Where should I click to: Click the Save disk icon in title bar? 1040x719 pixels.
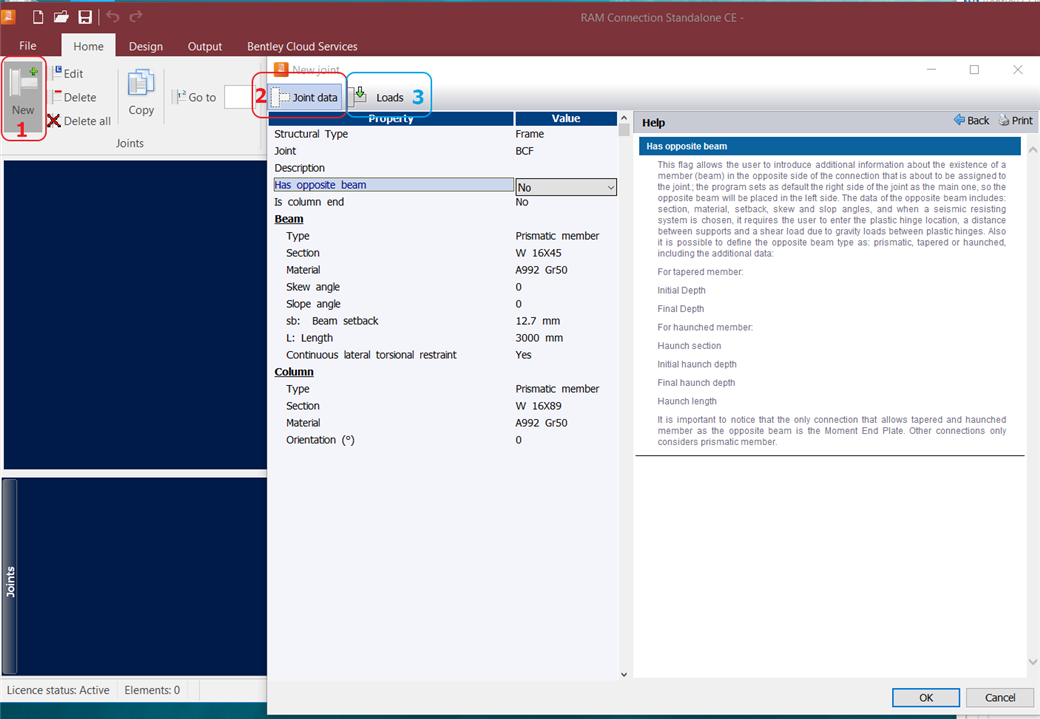coord(85,17)
